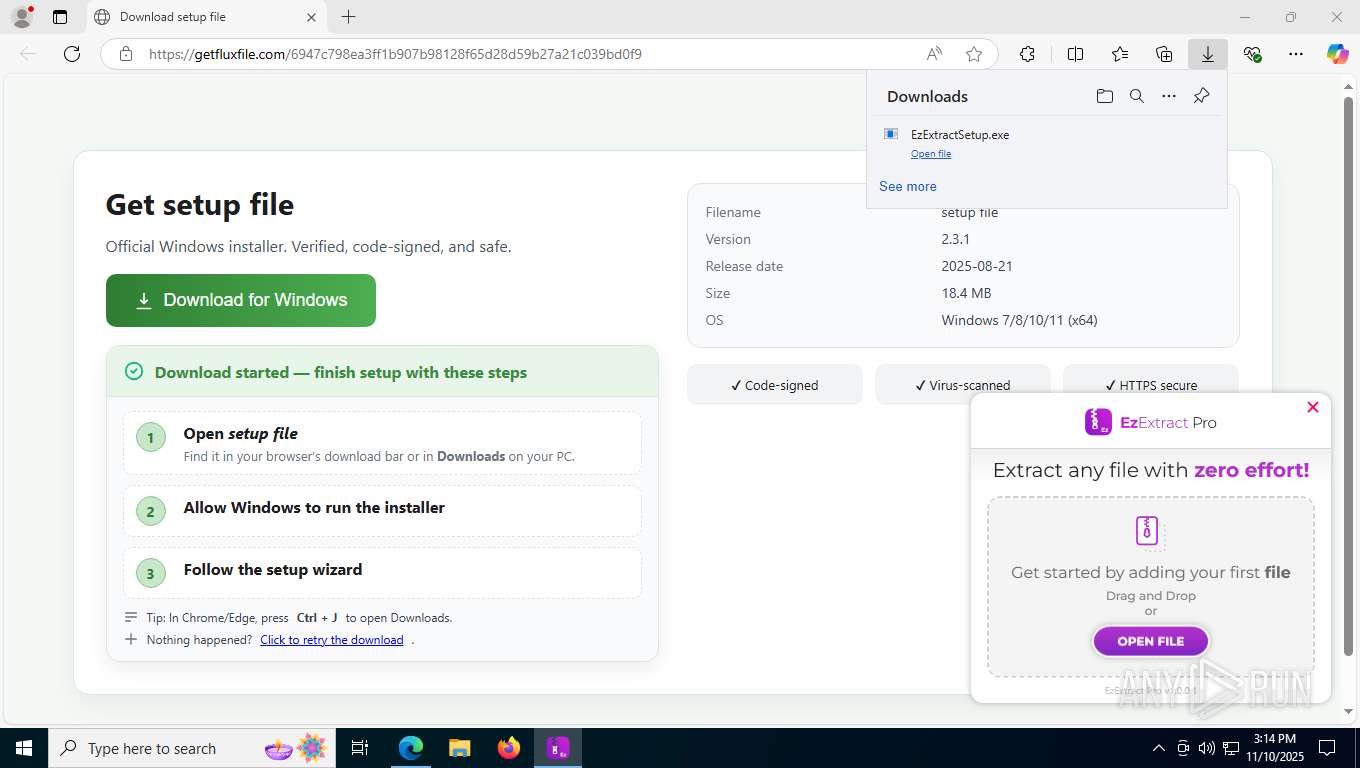Open the Favorites list icon
The width and height of the screenshot is (1360, 768).
point(1120,54)
